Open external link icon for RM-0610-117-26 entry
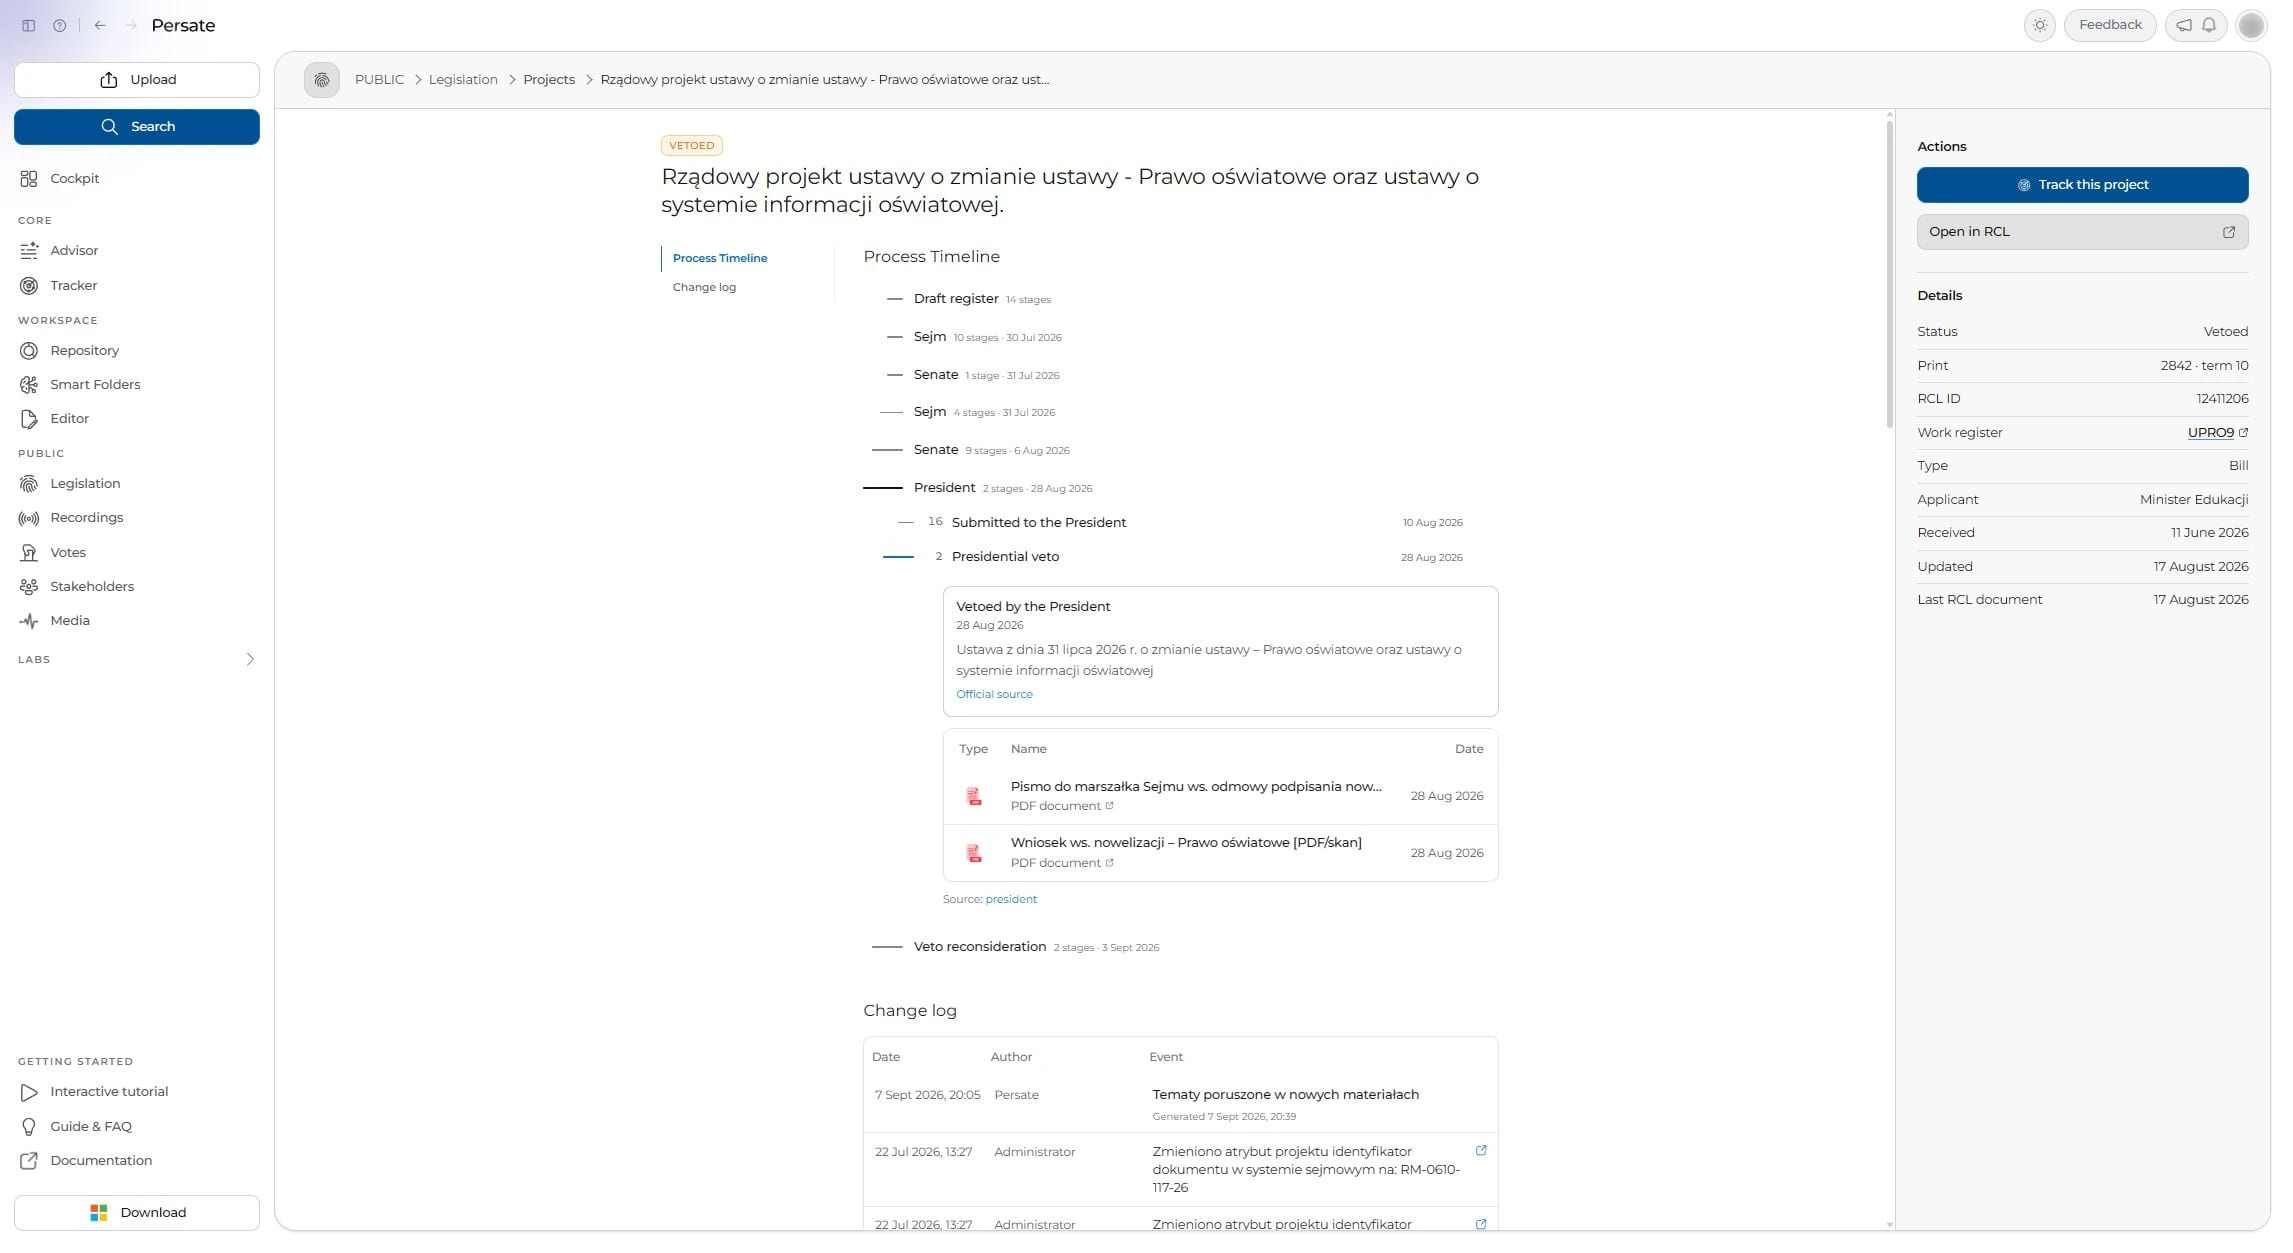The width and height of the screenshot is (2293, 1253). click(1481, 1151)
